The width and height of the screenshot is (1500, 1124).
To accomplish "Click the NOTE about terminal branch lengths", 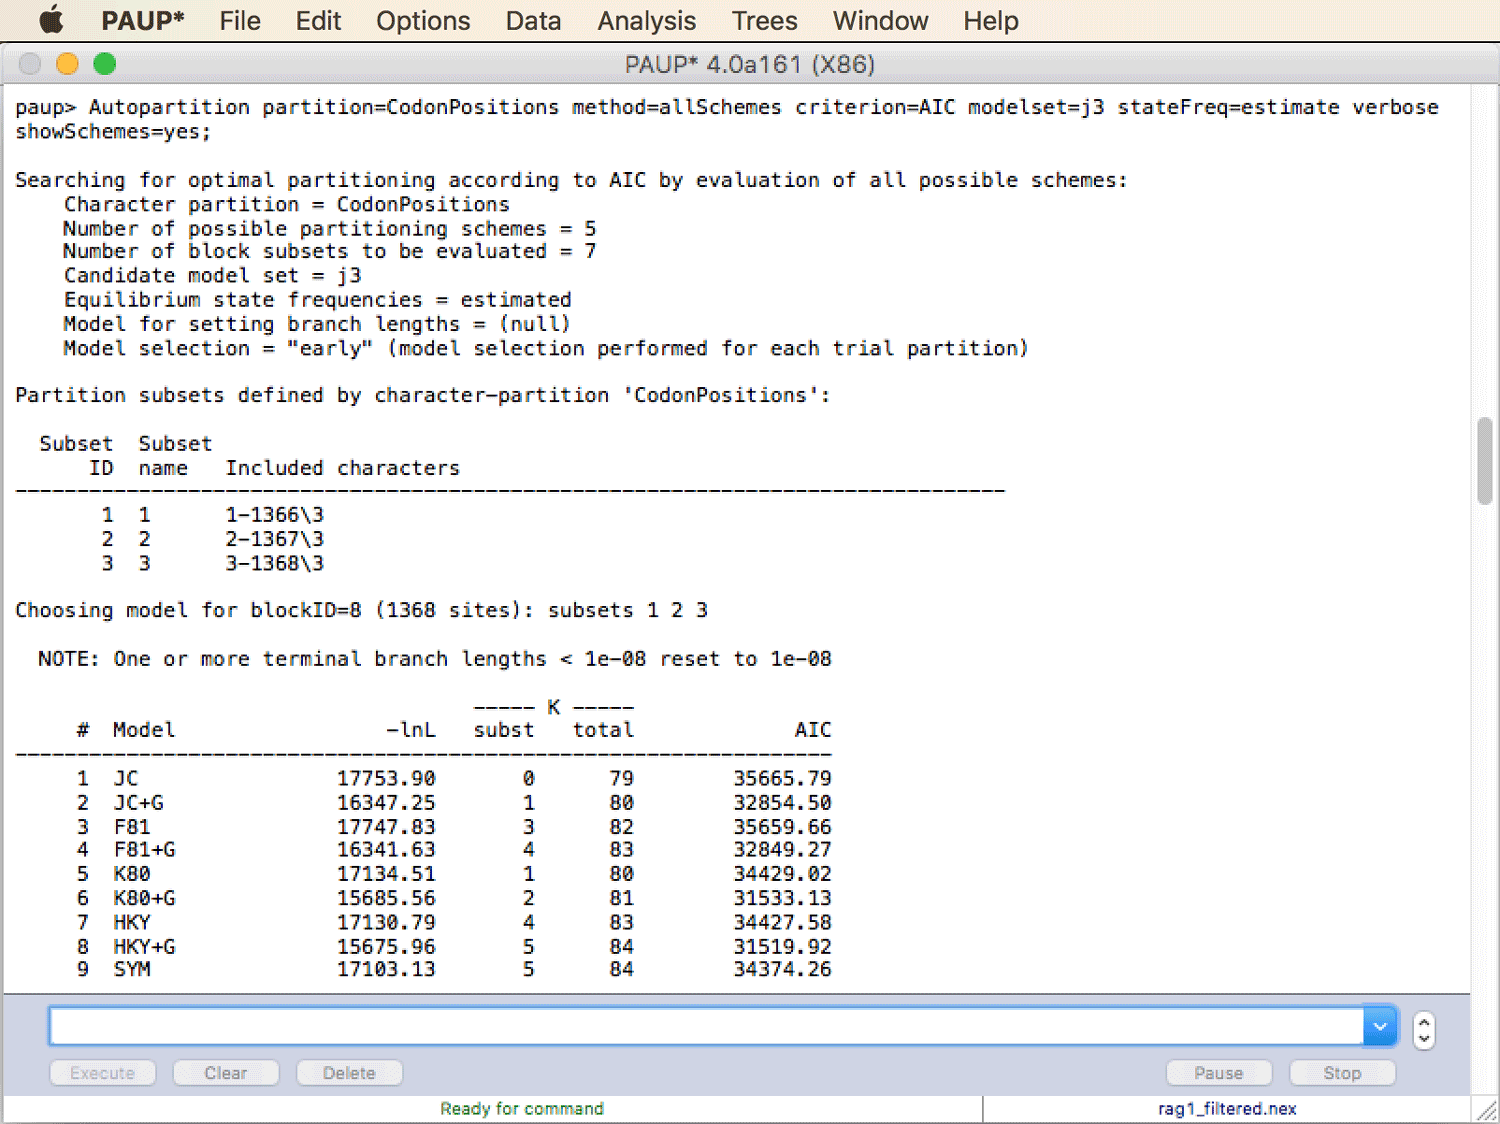I will click(435, 659).
